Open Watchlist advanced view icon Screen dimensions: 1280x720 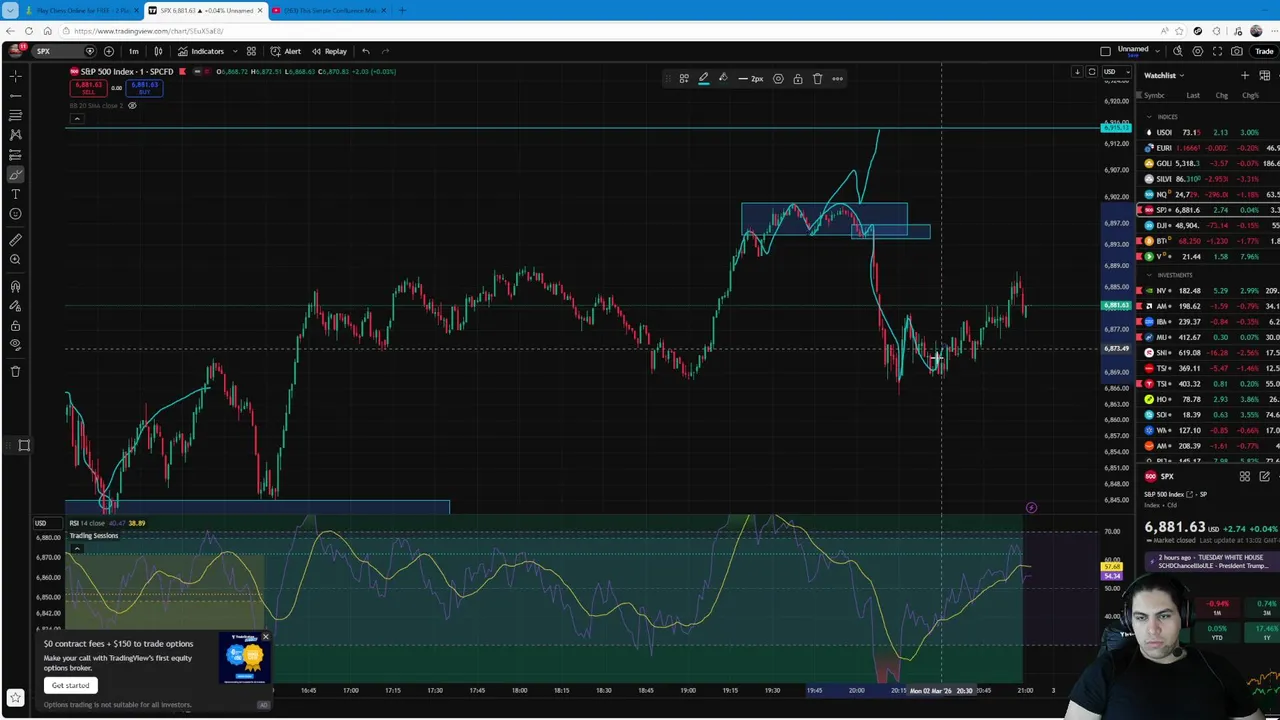coord(1265,75)
